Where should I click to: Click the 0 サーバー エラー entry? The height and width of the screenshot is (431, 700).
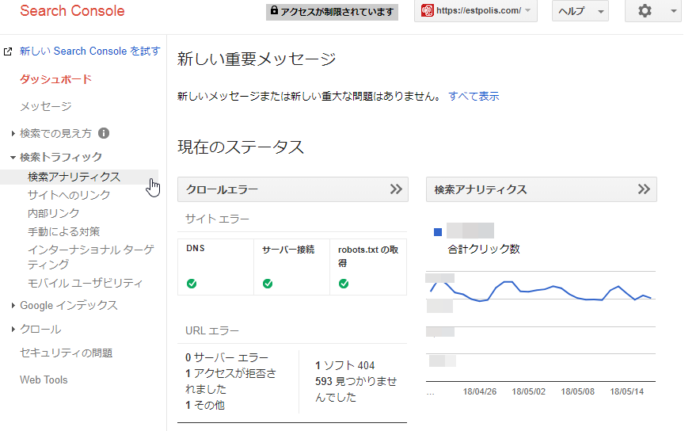click(x=227, y=357)
